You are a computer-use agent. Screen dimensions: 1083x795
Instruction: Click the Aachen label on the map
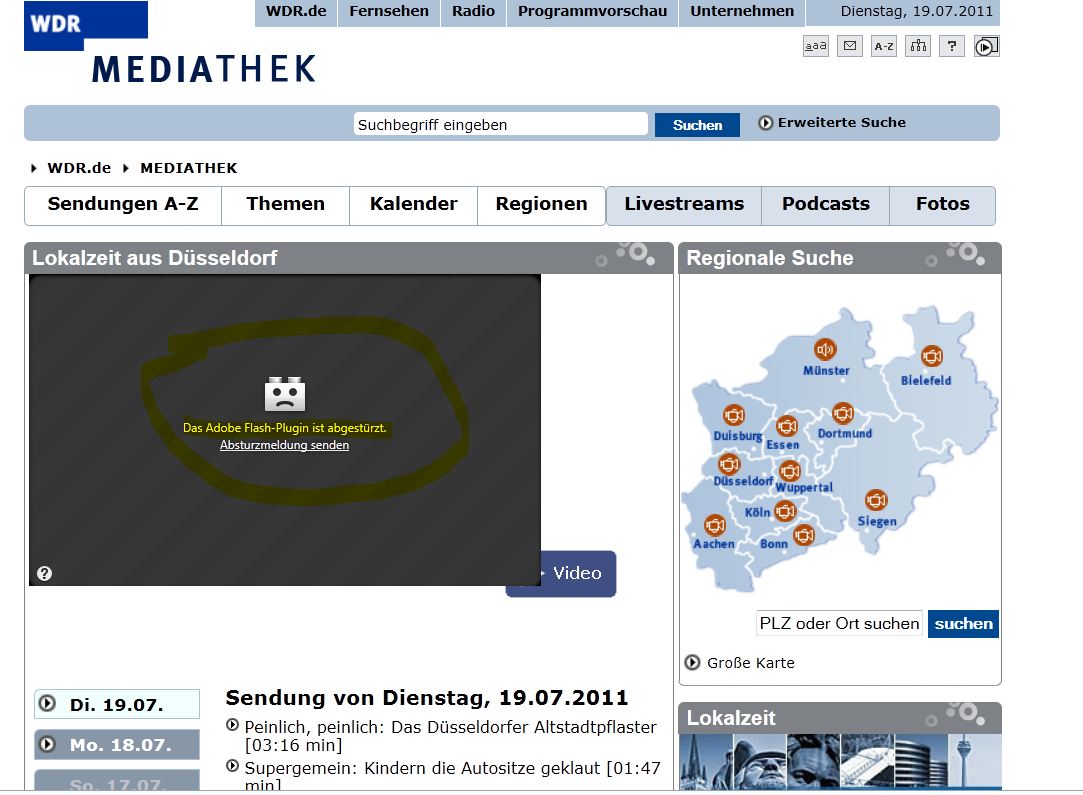714,544
